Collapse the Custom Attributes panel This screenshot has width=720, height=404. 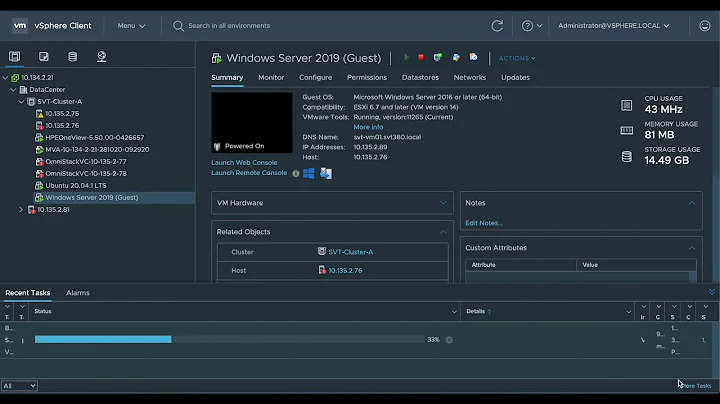692,248
